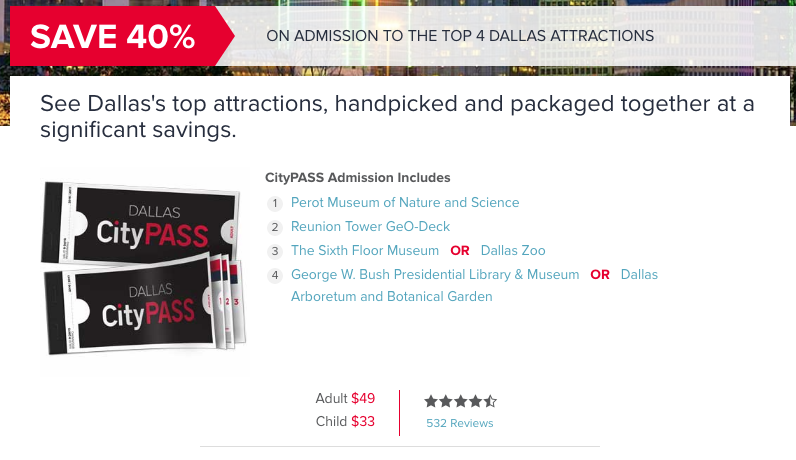Click the number 4 circle badge
The width and height of the screenshot is (796, 460).
[275, 275]
